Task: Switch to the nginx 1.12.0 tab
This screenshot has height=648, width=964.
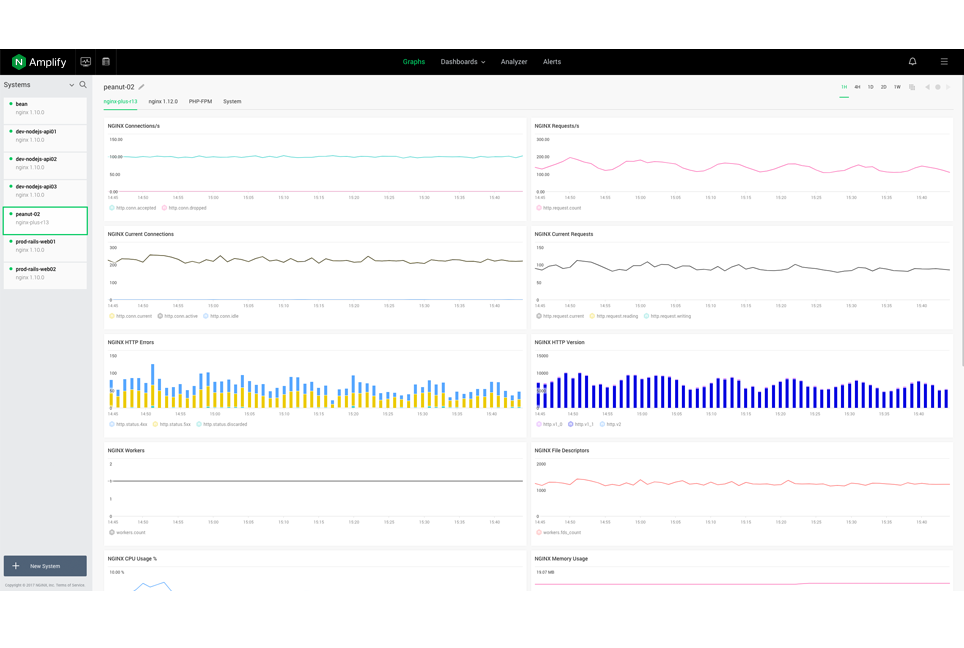Action: [163, 101]
